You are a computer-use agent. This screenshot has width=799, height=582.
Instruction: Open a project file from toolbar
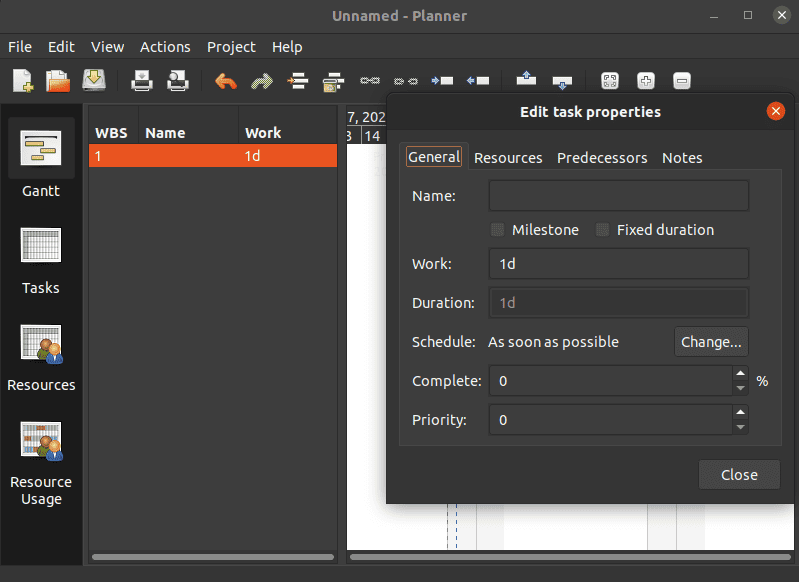tap(58, 81)
